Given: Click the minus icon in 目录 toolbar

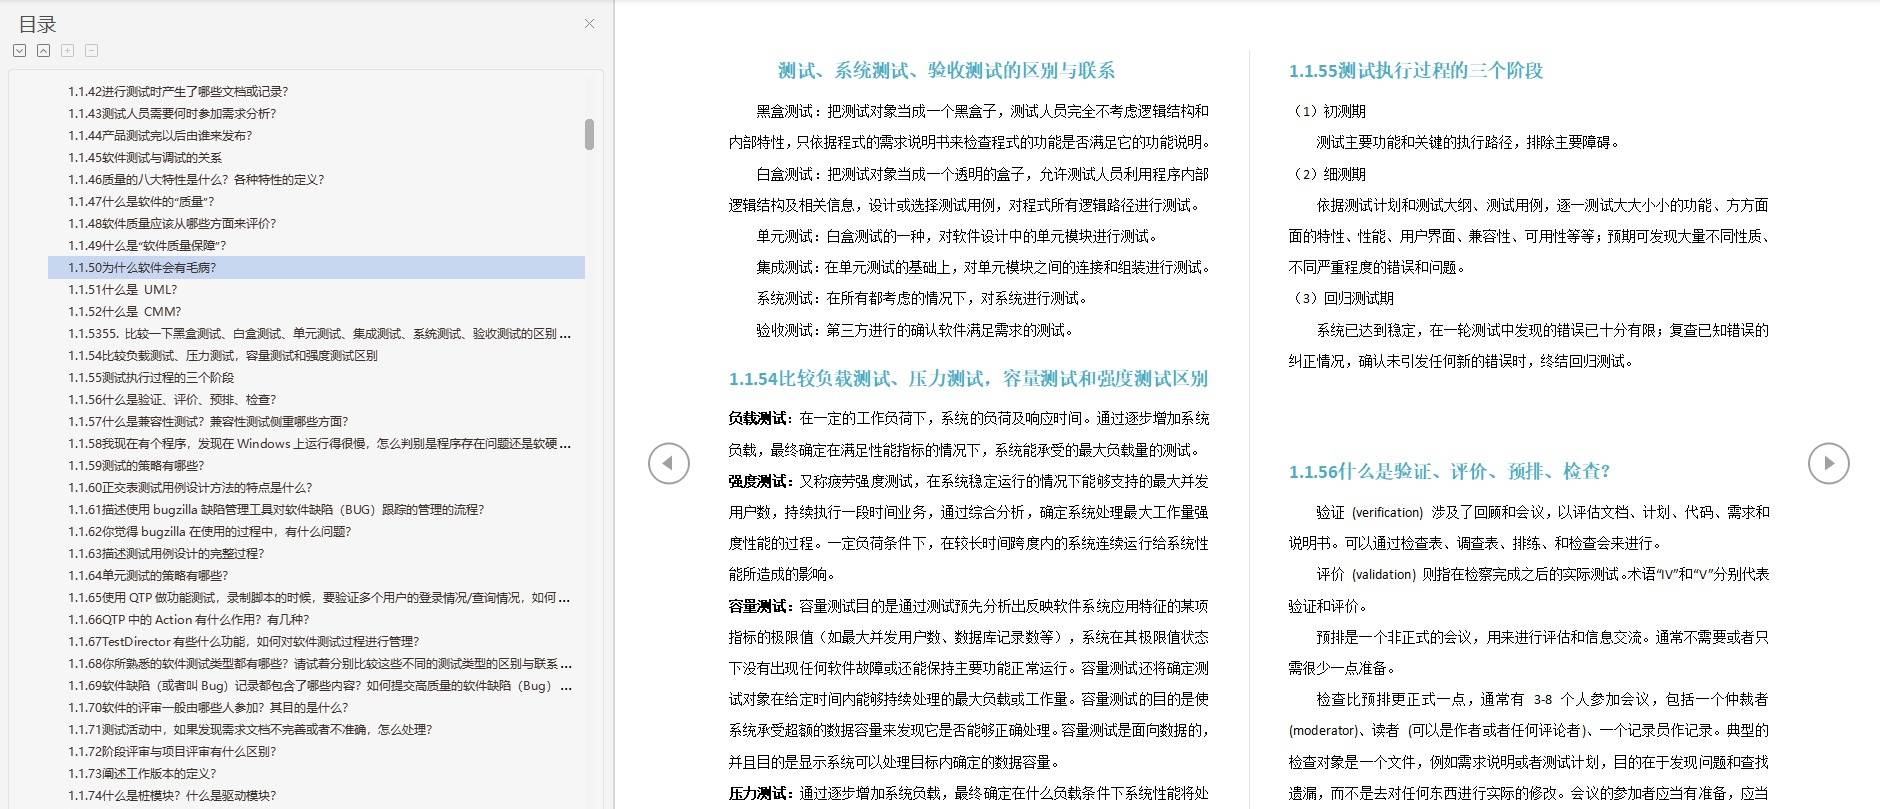Looking at the screenshot, I should point(92,50).
